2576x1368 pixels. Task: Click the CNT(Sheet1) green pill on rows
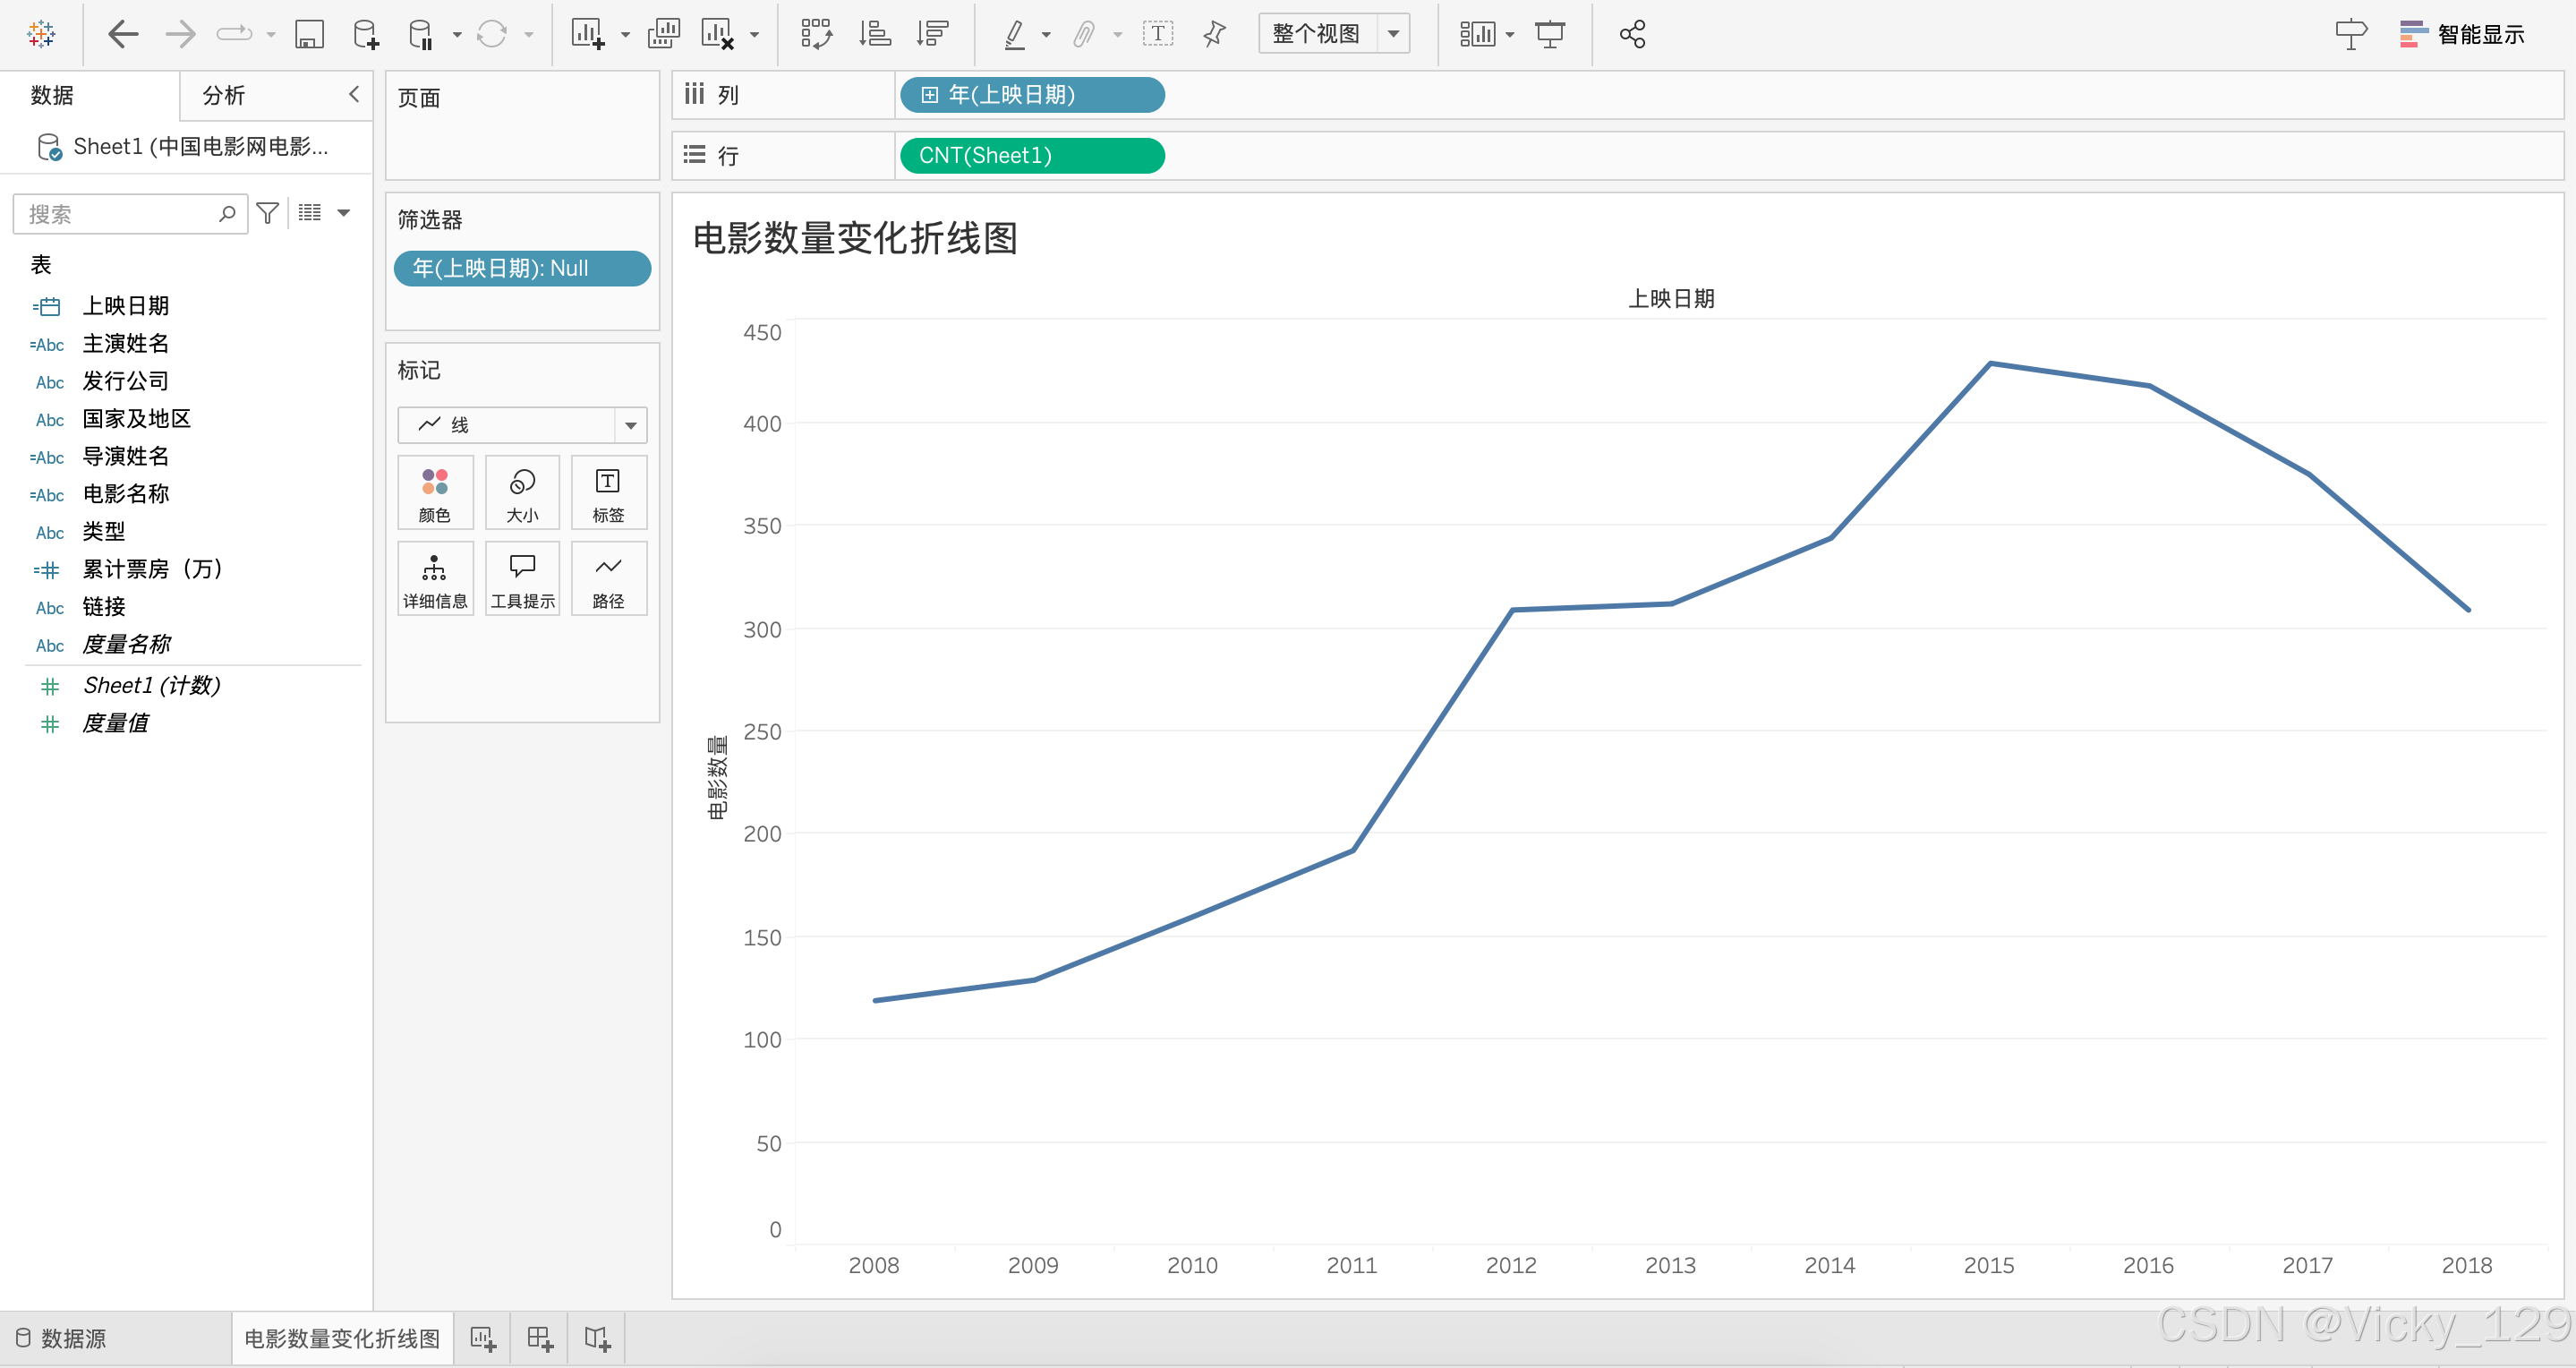(1031, 156)
